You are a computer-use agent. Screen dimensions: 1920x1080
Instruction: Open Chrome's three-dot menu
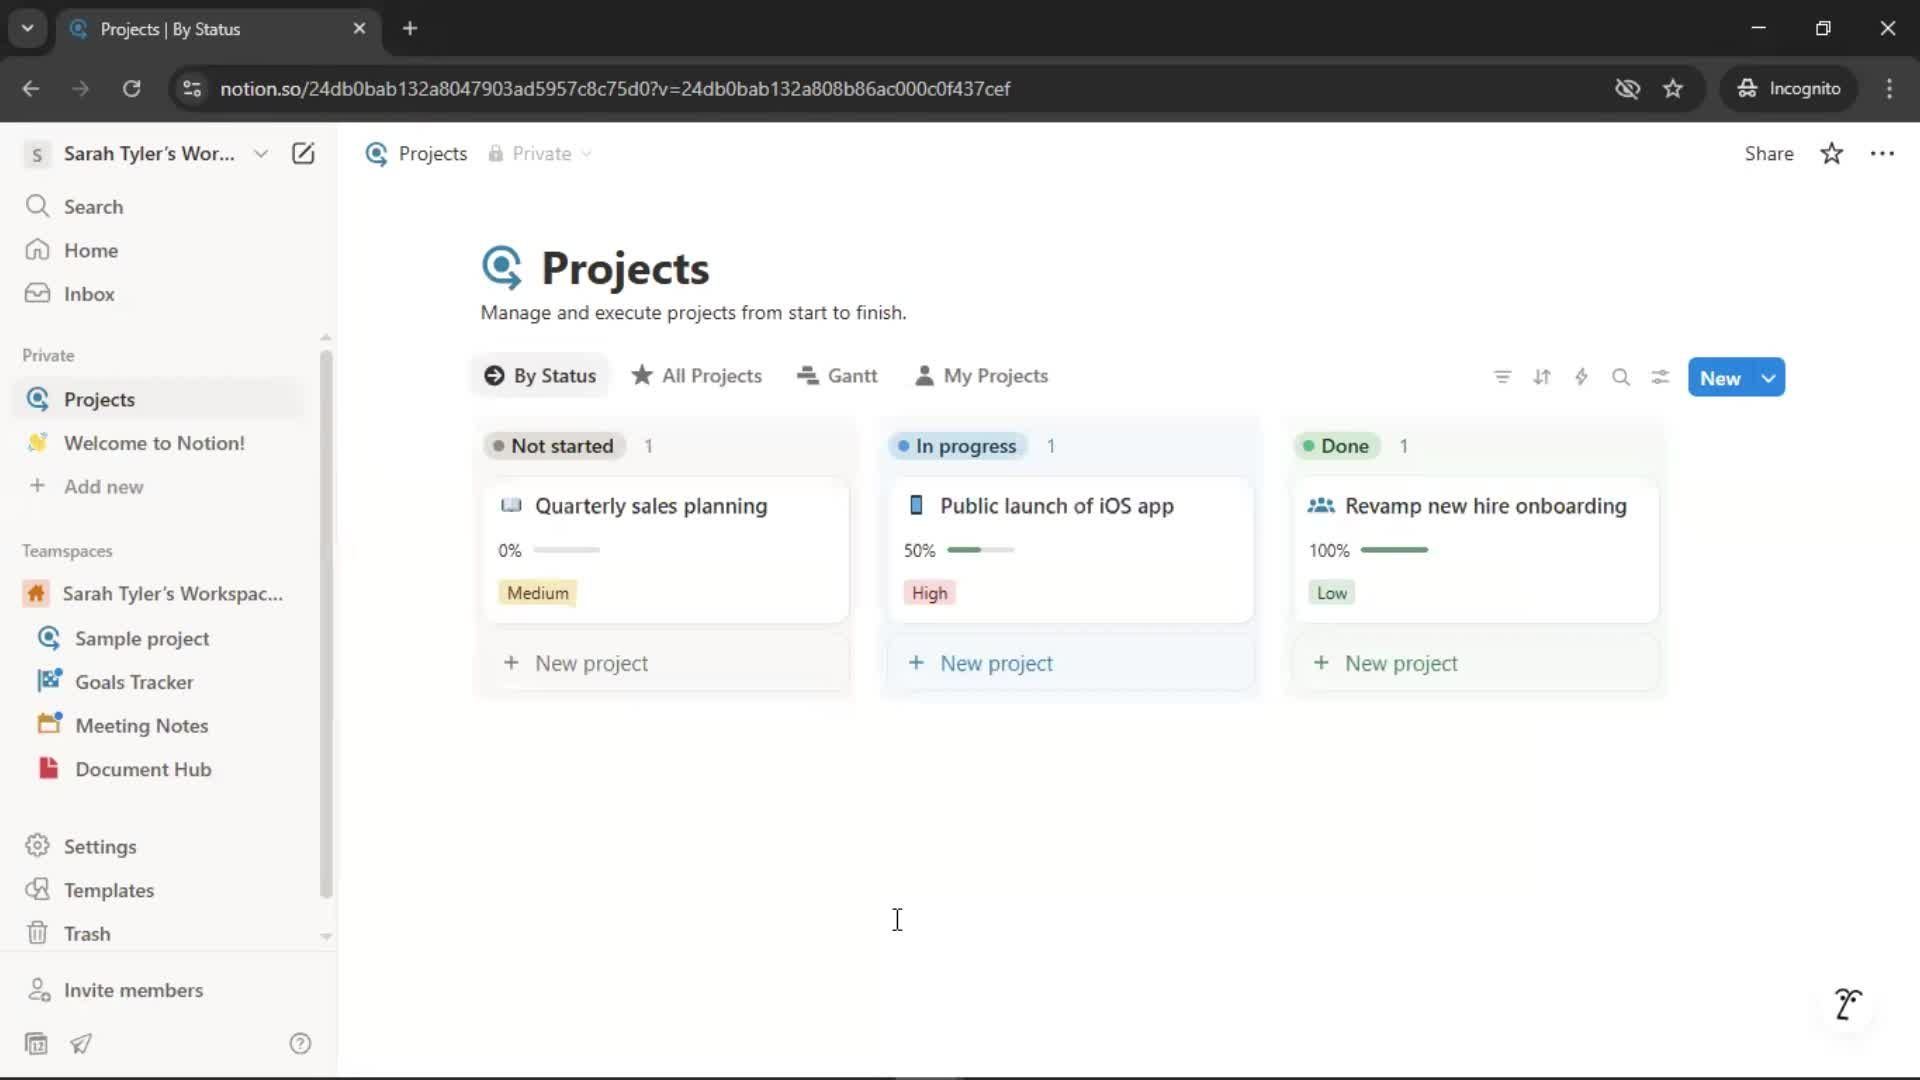pos(1889,88)
